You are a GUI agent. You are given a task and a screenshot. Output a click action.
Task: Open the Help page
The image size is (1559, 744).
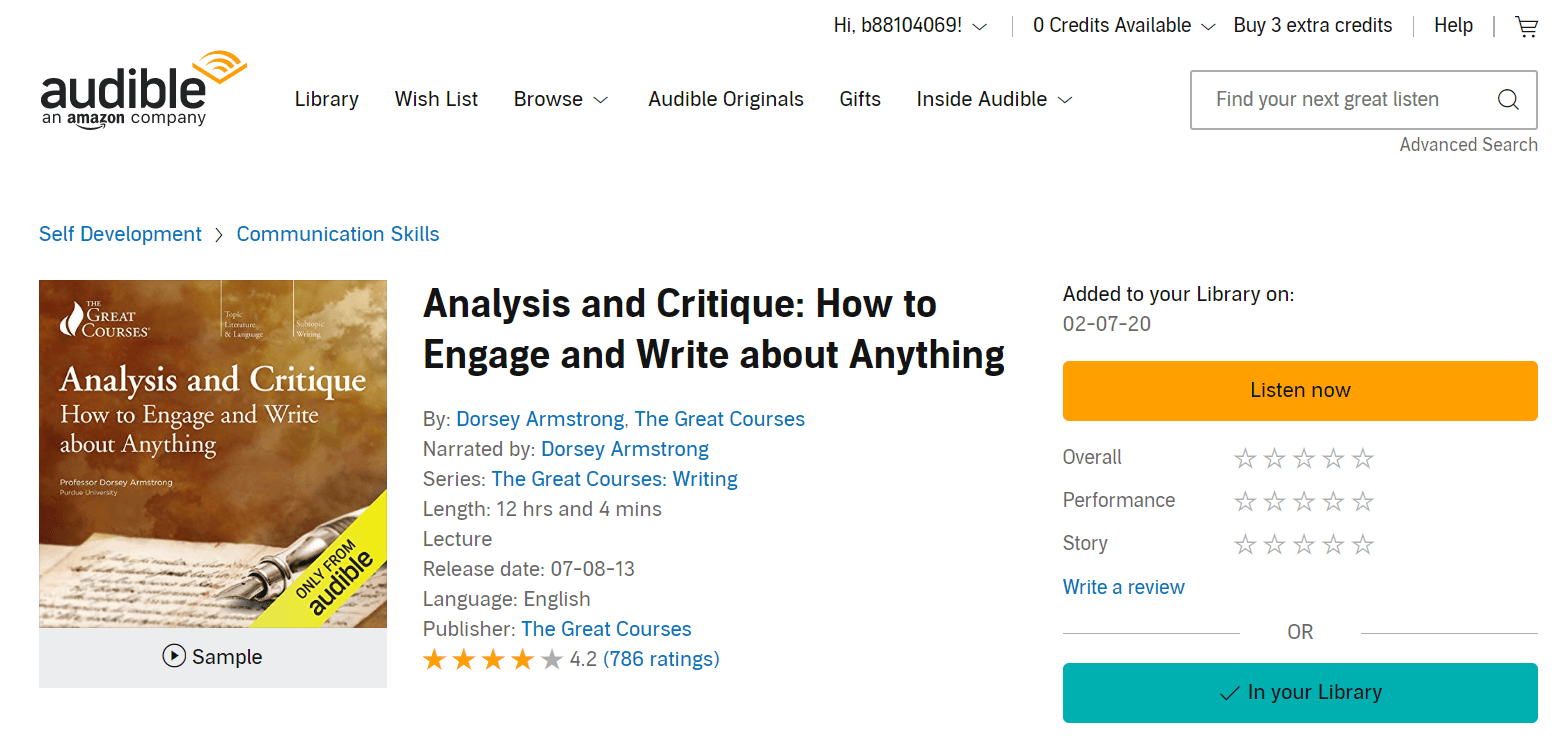pos(1453,26)
